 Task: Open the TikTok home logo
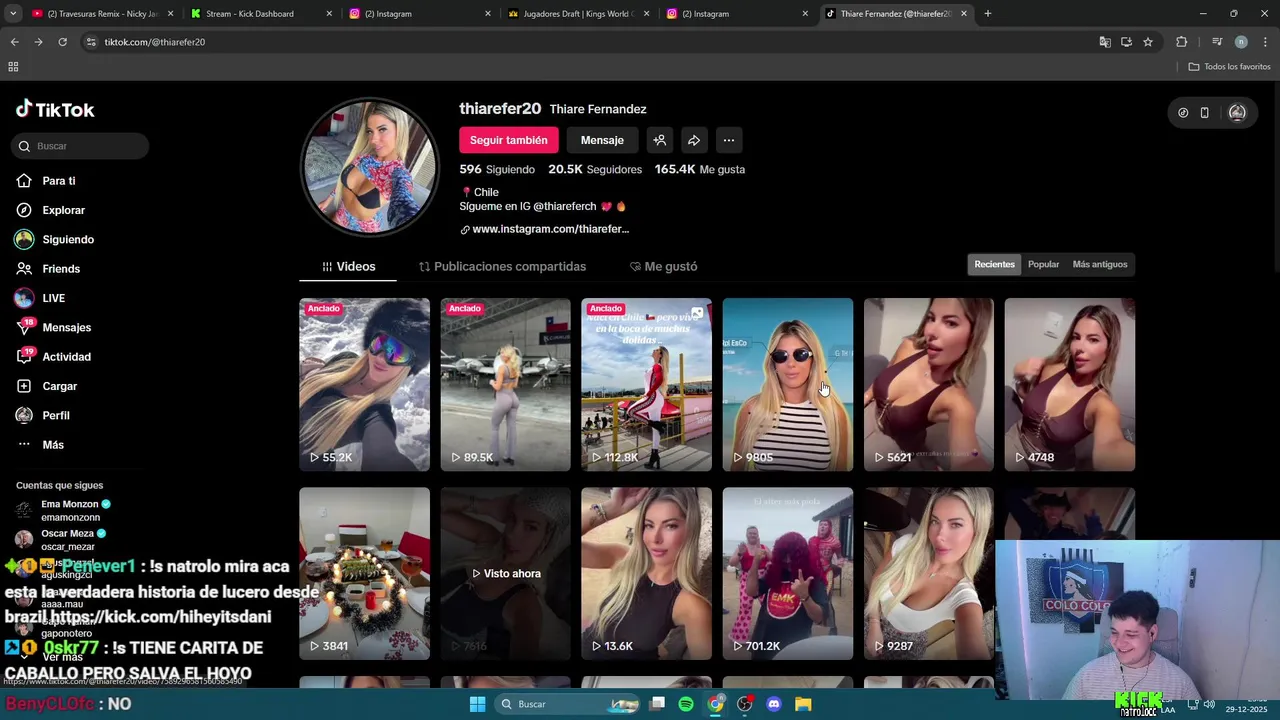coord(55,110)
